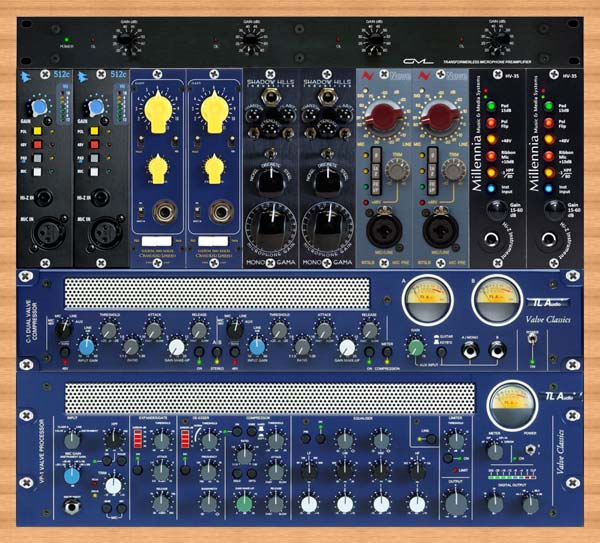Adjust the blue Mic Gain knob on the VP-1
The image size is (600, 543).
[72, 476]
